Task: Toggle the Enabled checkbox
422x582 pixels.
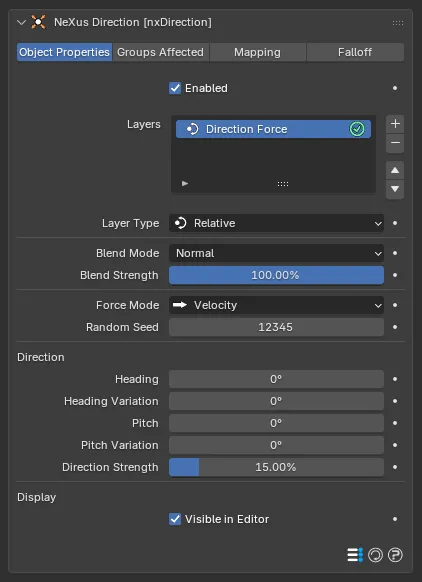Action: click(x=175, y=88)
